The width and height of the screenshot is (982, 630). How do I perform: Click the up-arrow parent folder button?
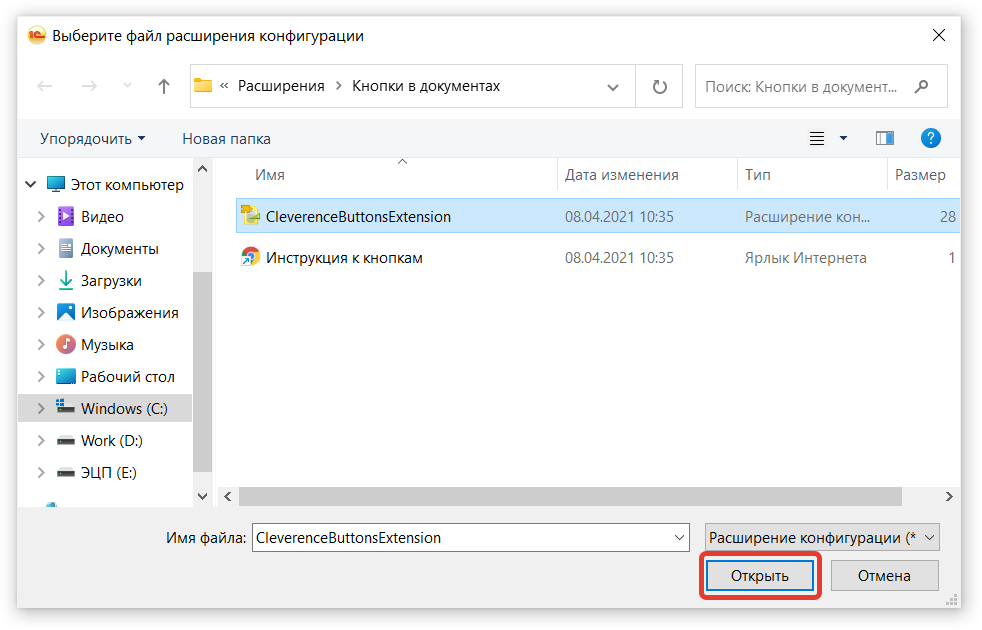click(164, 87)
